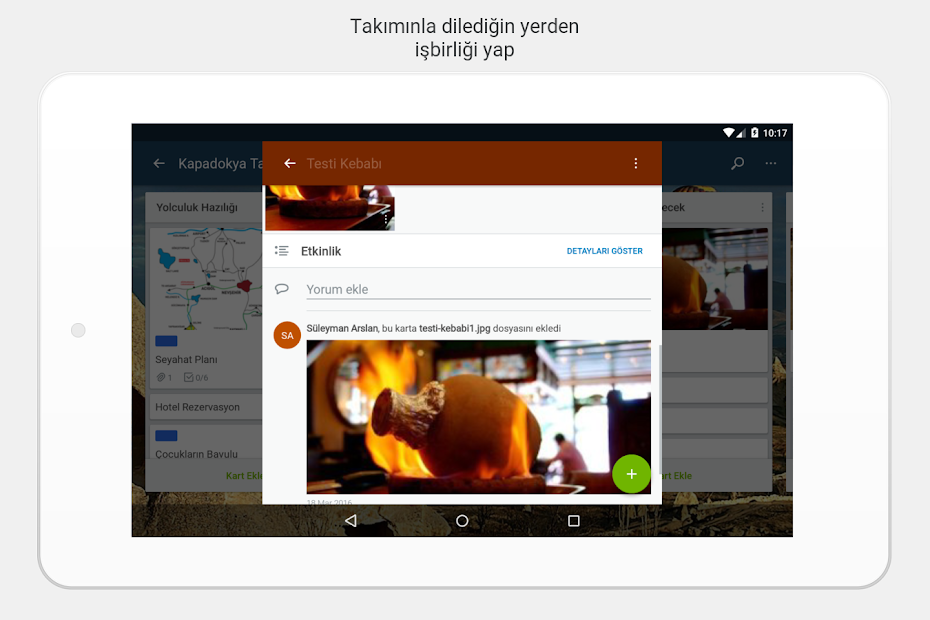Tap Android back navigation button
This screenshot has height=620, width=930.
351,520
